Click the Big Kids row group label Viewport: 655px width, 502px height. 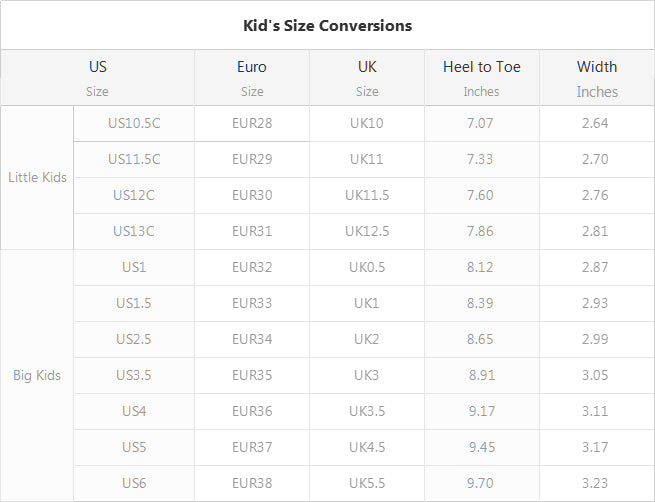pos(37,375)
